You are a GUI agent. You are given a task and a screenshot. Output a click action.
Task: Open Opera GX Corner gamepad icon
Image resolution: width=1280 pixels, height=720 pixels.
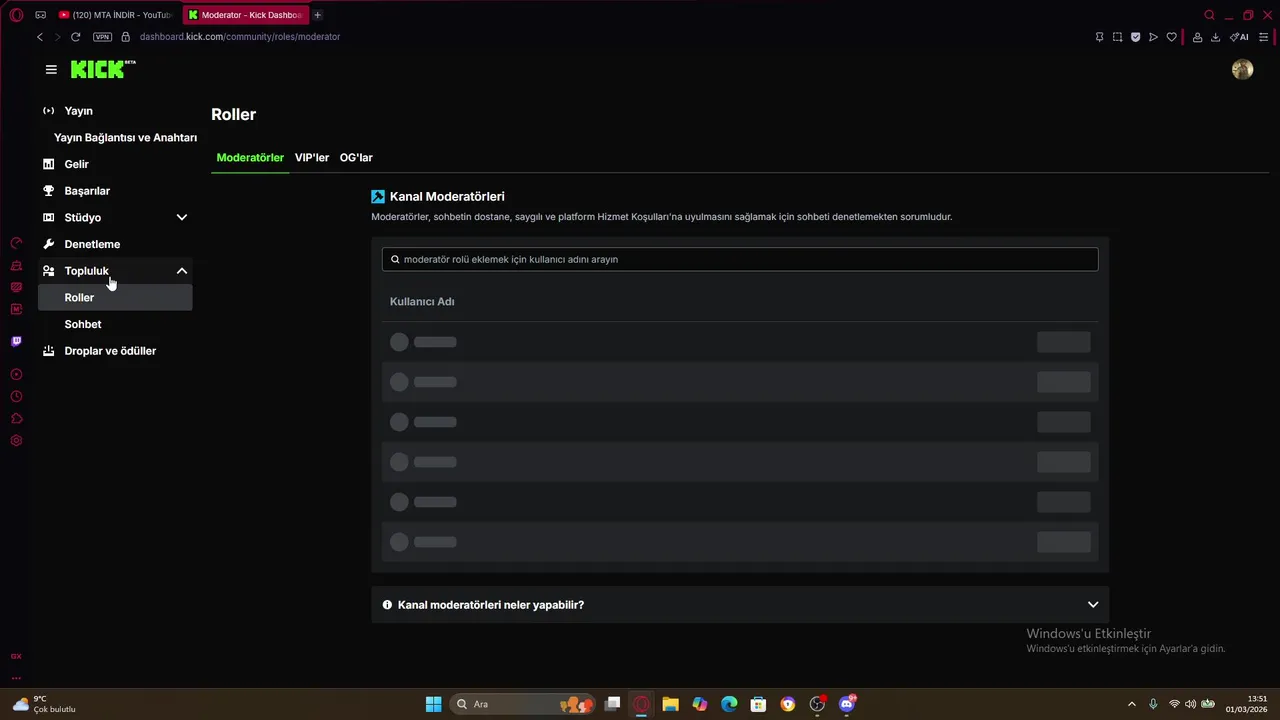(x=41, y=15)
